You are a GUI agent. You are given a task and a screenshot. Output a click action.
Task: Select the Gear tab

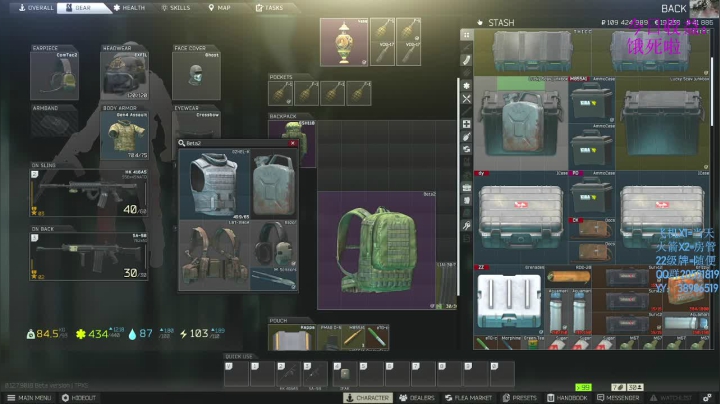[x=83, y=8]
